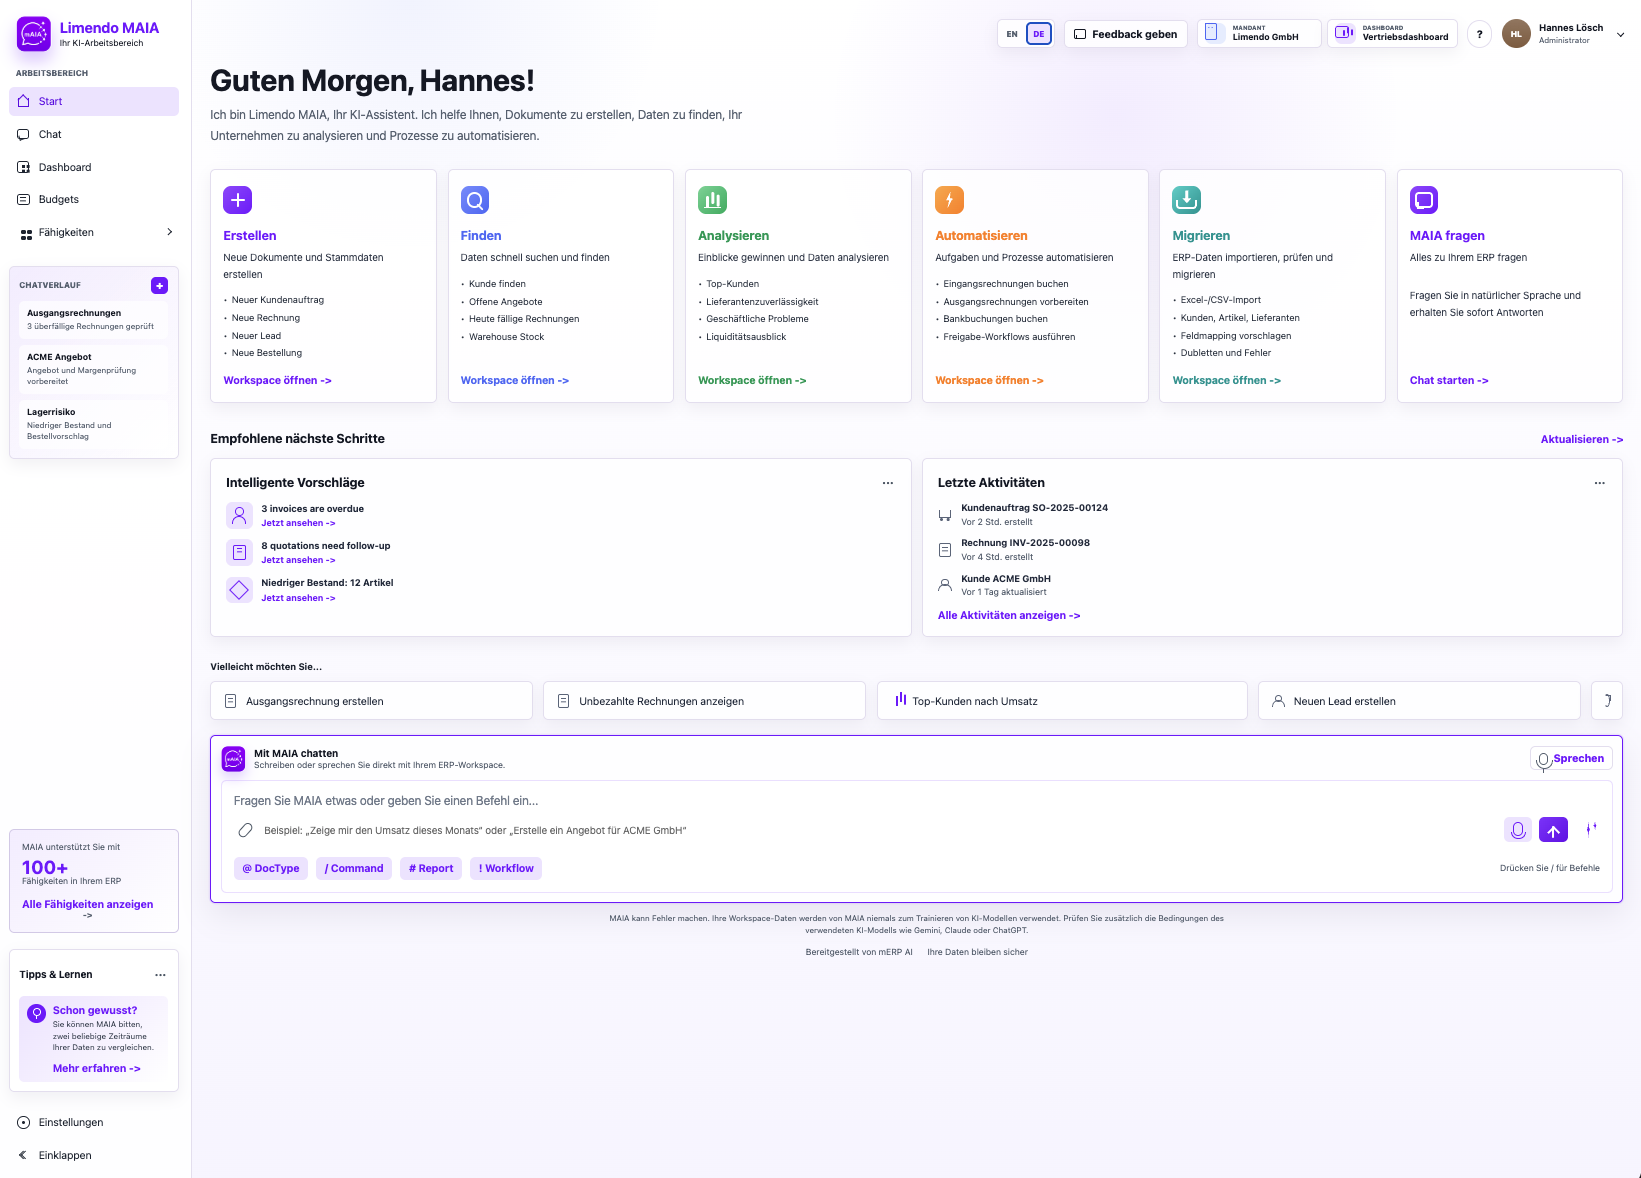Expand the Fähigkeiten submenu chevron
Image resolution: width=1641 pixels, height=1178 pixels.
pyautogui.click(x=169, y=232)
